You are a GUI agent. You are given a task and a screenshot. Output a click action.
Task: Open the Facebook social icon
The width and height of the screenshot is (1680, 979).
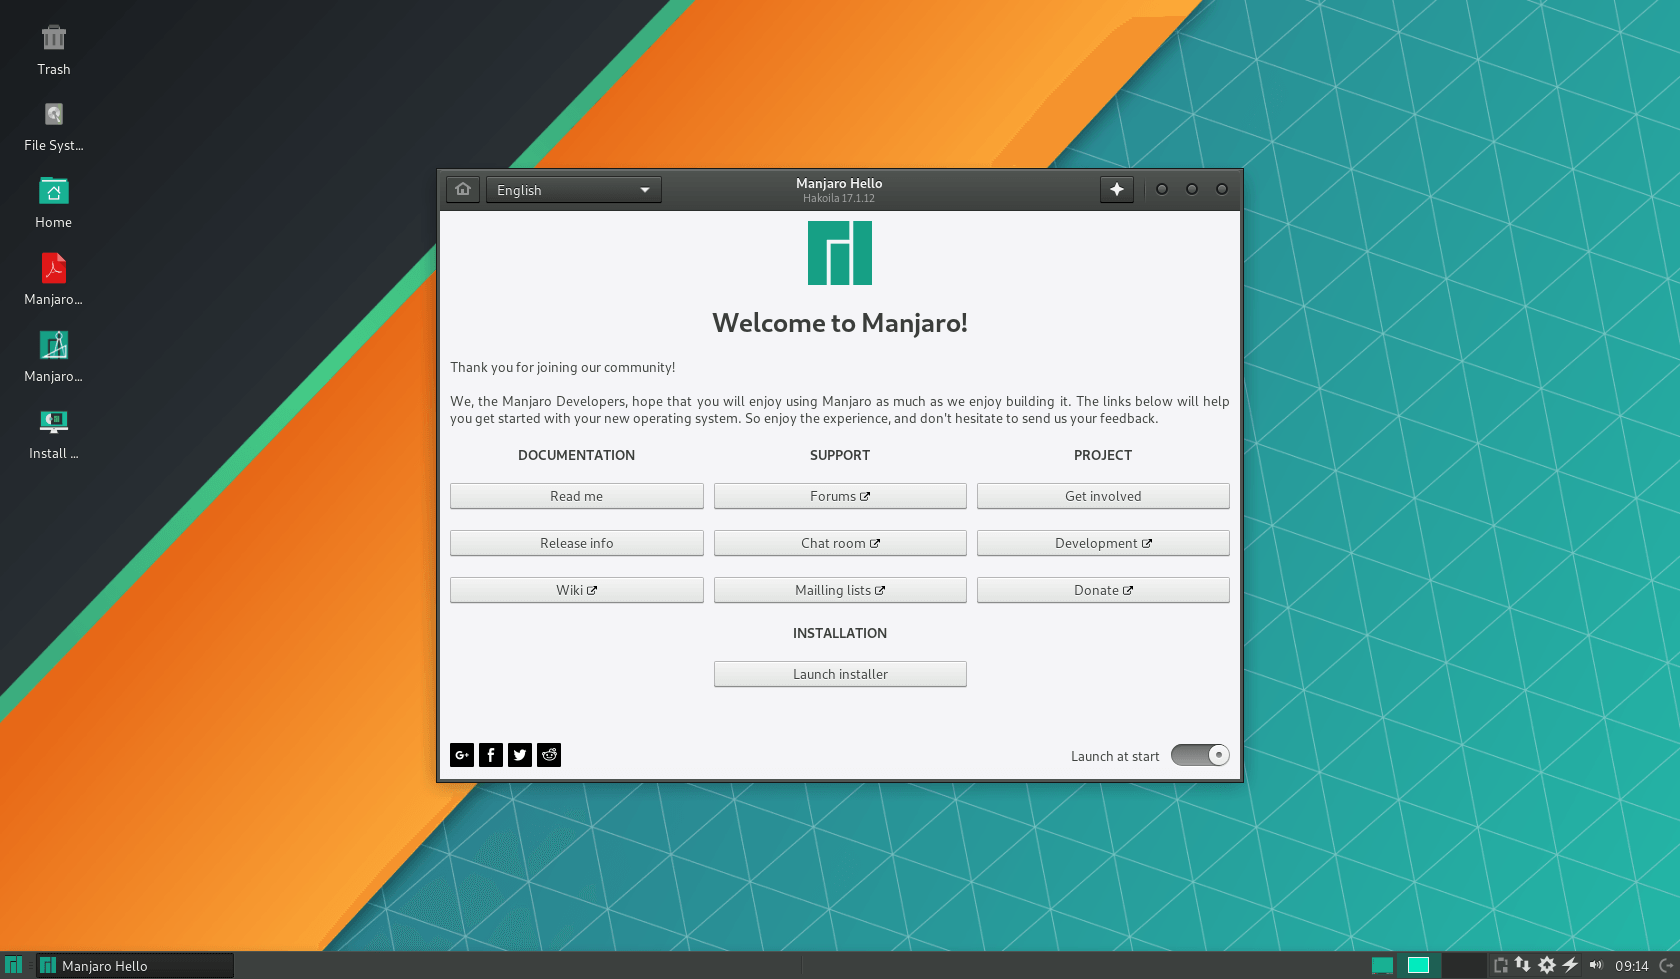tap(491, 755)
